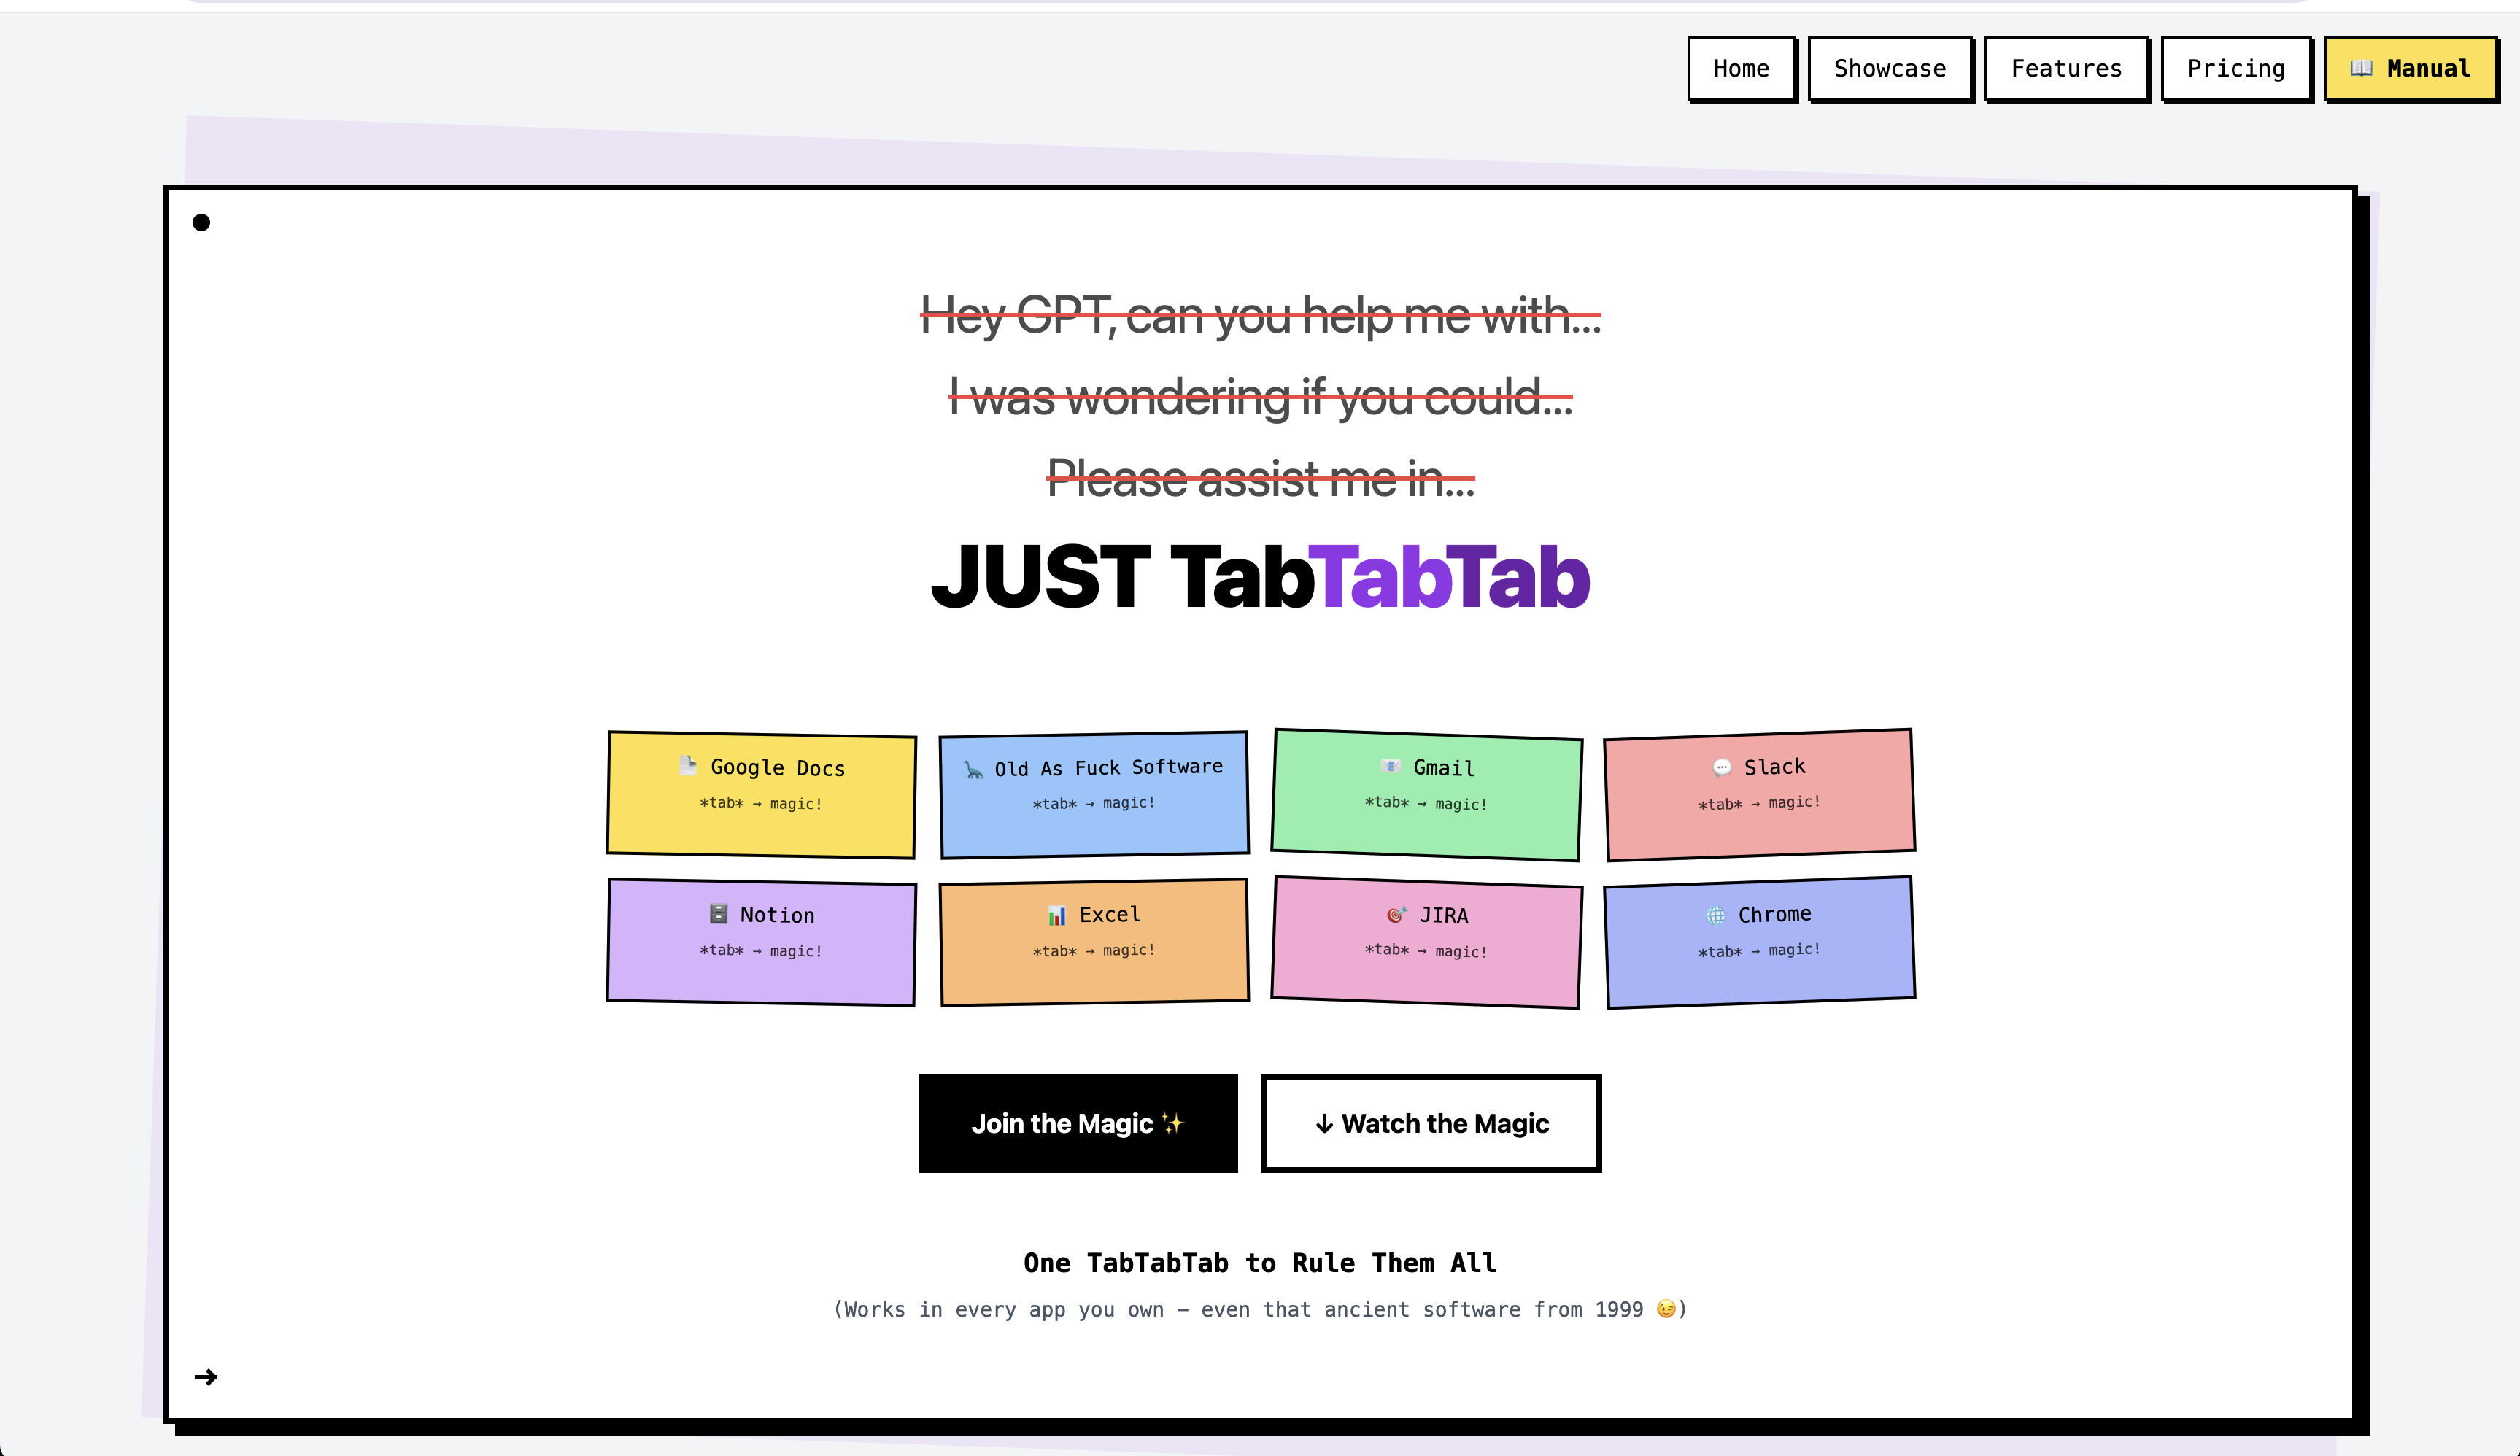
Task: Click the book icon on Manual
Action: click(x=2361, y=68)
